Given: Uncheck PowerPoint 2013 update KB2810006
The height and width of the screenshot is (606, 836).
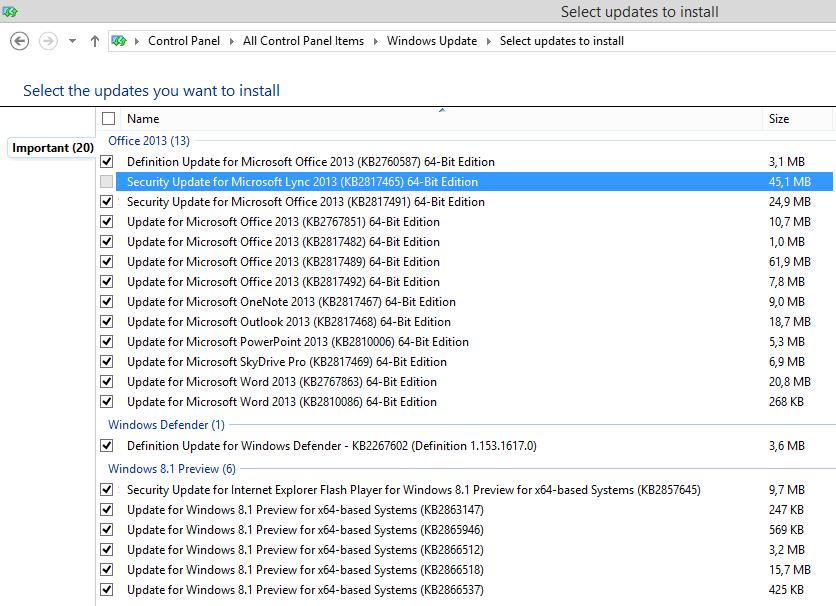Looking at the screenshot, I should [107, 341].
